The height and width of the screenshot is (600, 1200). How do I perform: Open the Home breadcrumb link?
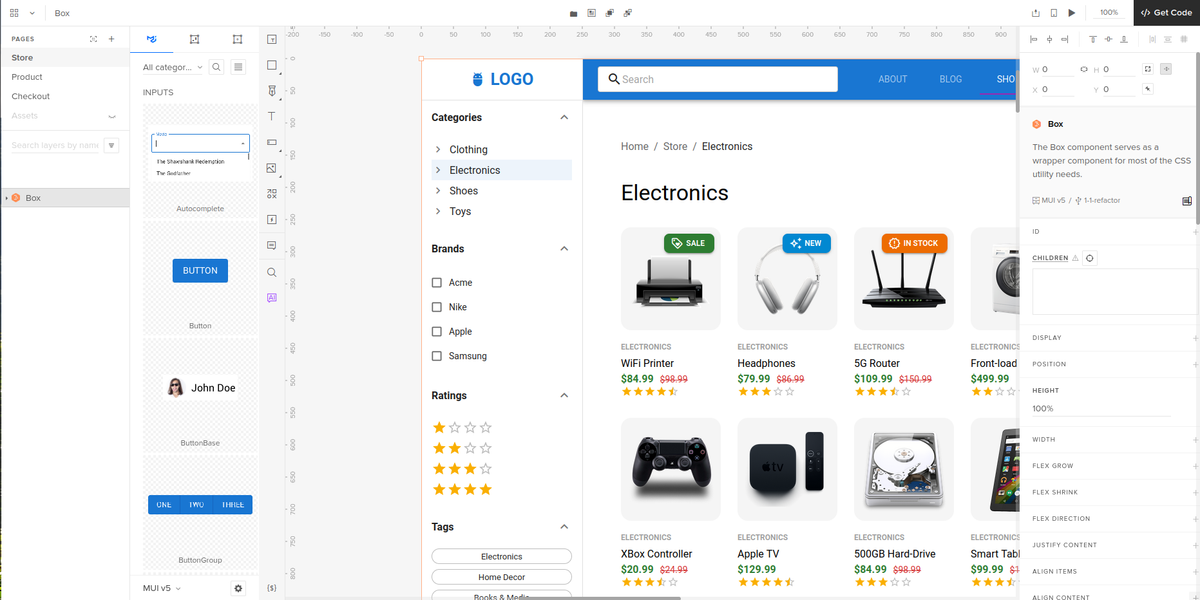pyautogui.click(x=634, y=146)
